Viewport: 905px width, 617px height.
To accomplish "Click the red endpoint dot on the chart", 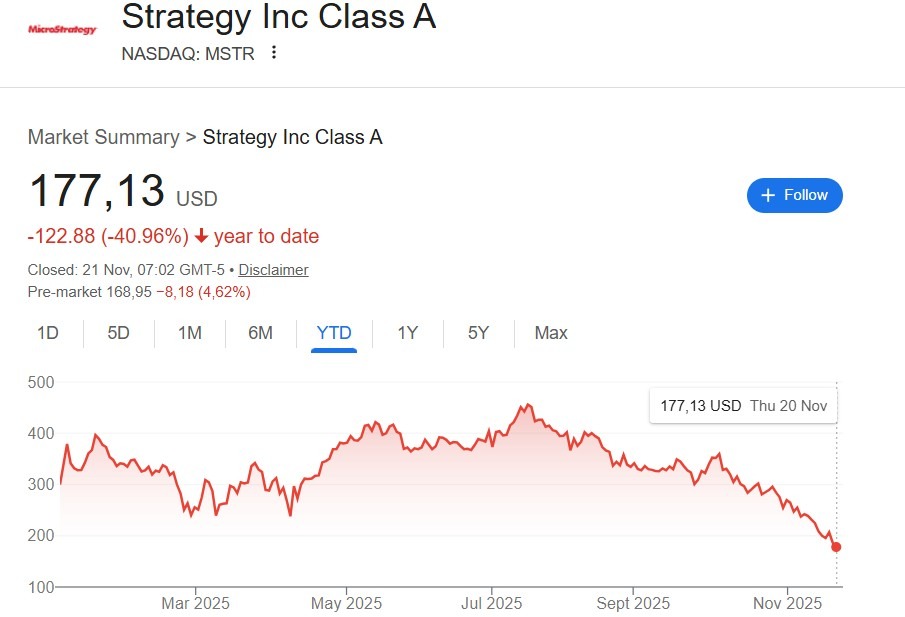I will click(836, 547).
